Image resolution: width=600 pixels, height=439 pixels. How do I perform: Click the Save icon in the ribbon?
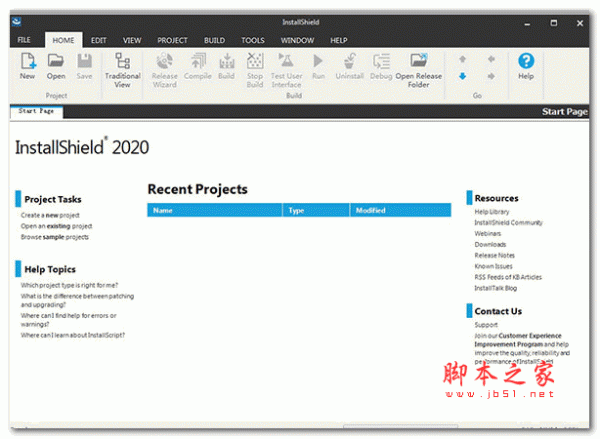(x=85, y=61)
